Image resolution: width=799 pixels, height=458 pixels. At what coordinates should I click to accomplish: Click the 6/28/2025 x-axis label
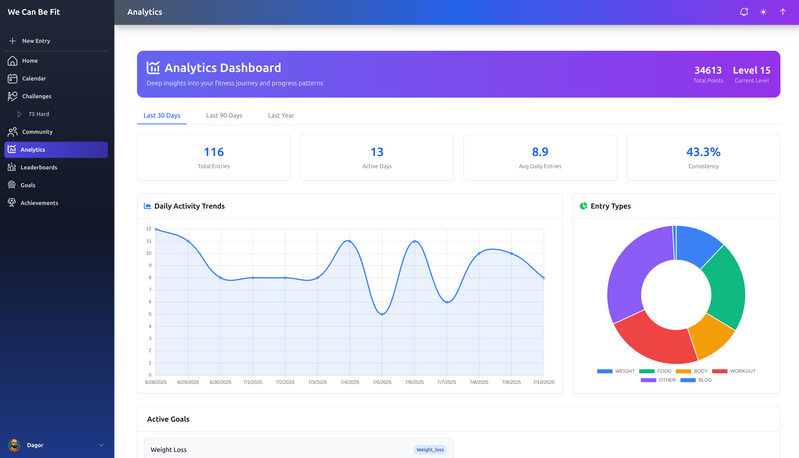click(x=155, y=382)
